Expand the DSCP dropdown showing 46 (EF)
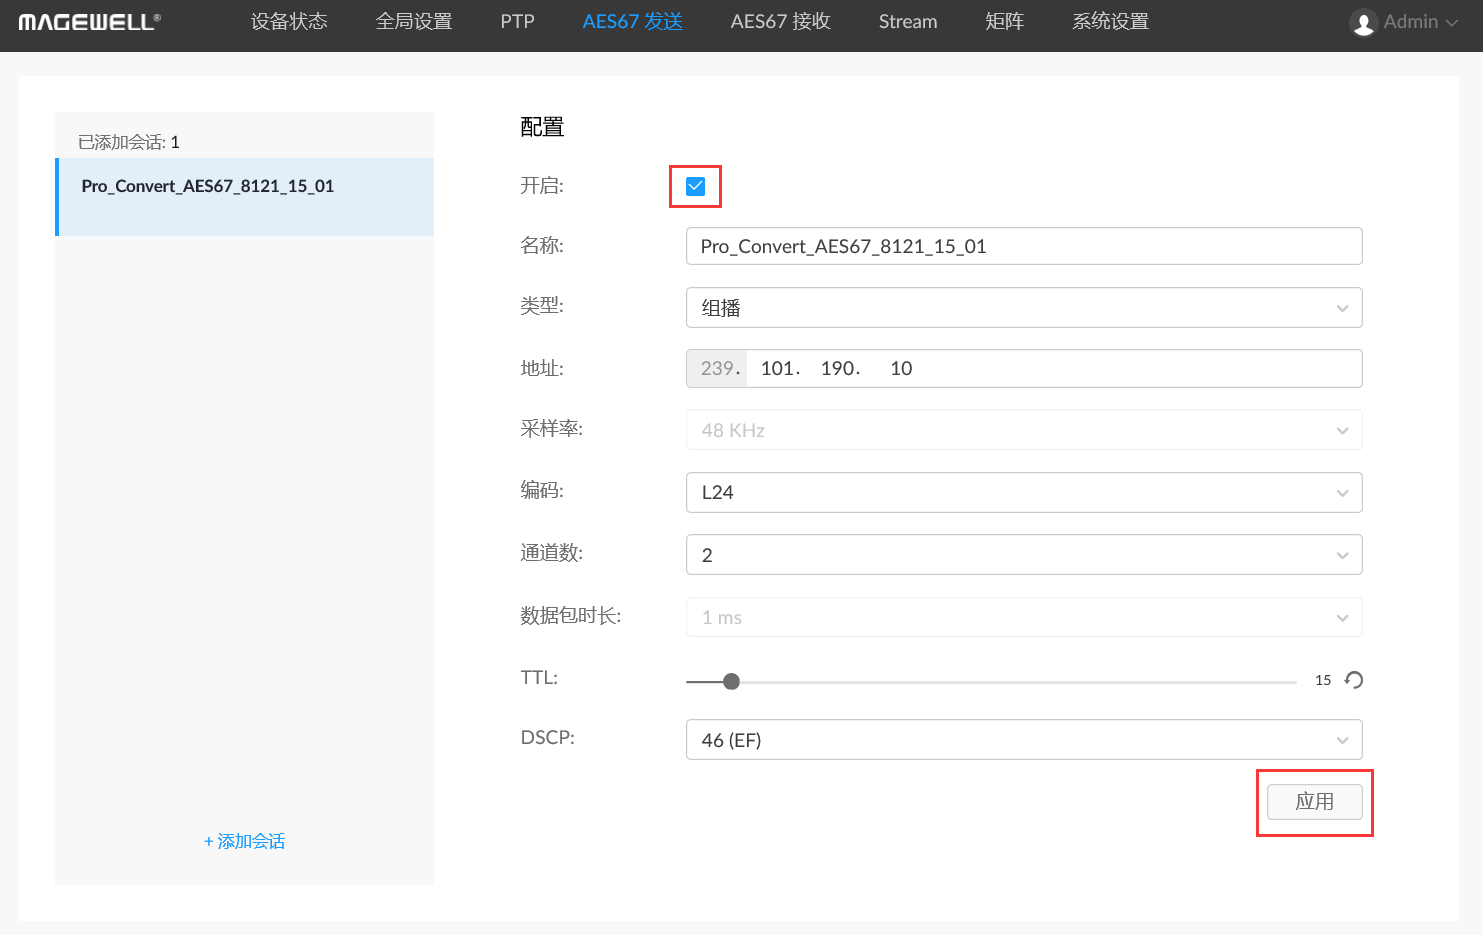1483x935 pixels. [1023, 740]
